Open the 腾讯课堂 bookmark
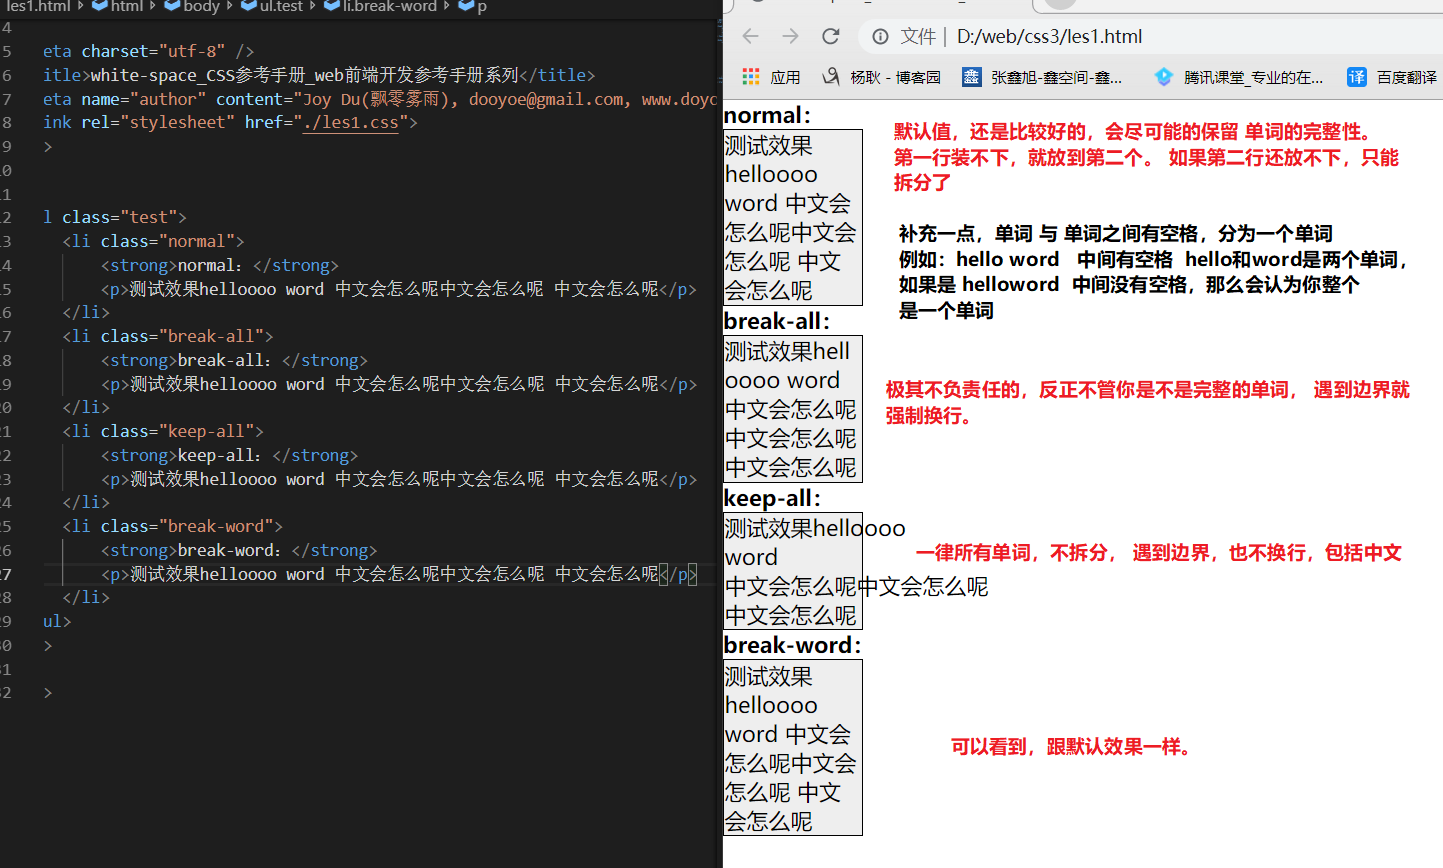This screenshot has width=1443, height=868. point(1239,77)
